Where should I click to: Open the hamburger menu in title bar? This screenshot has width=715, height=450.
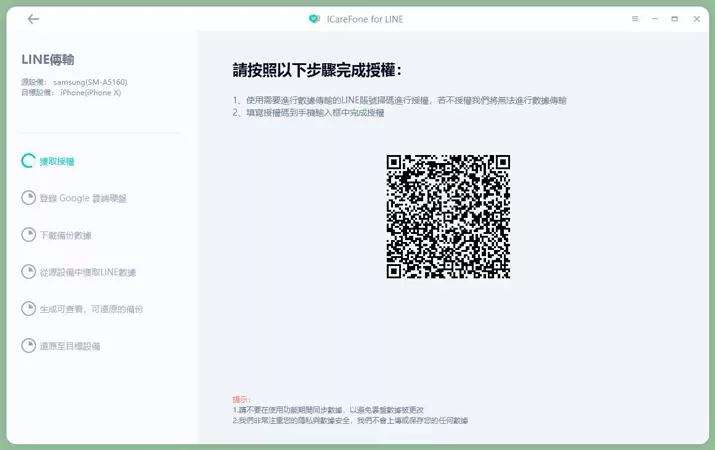point(635,19)
